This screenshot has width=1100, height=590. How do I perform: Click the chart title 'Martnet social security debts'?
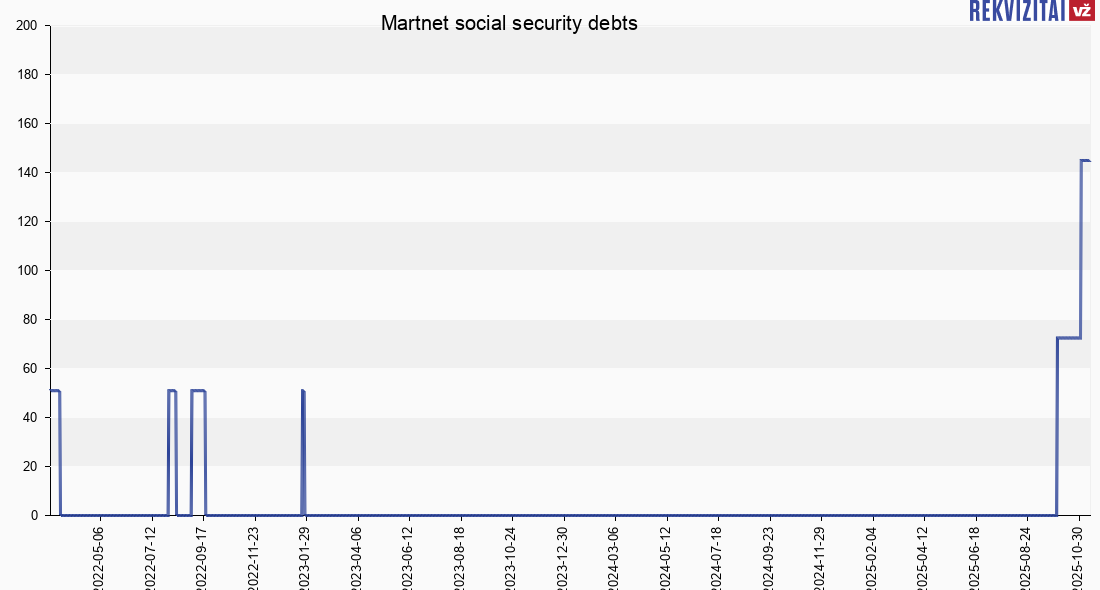click(x=509, y=23)
